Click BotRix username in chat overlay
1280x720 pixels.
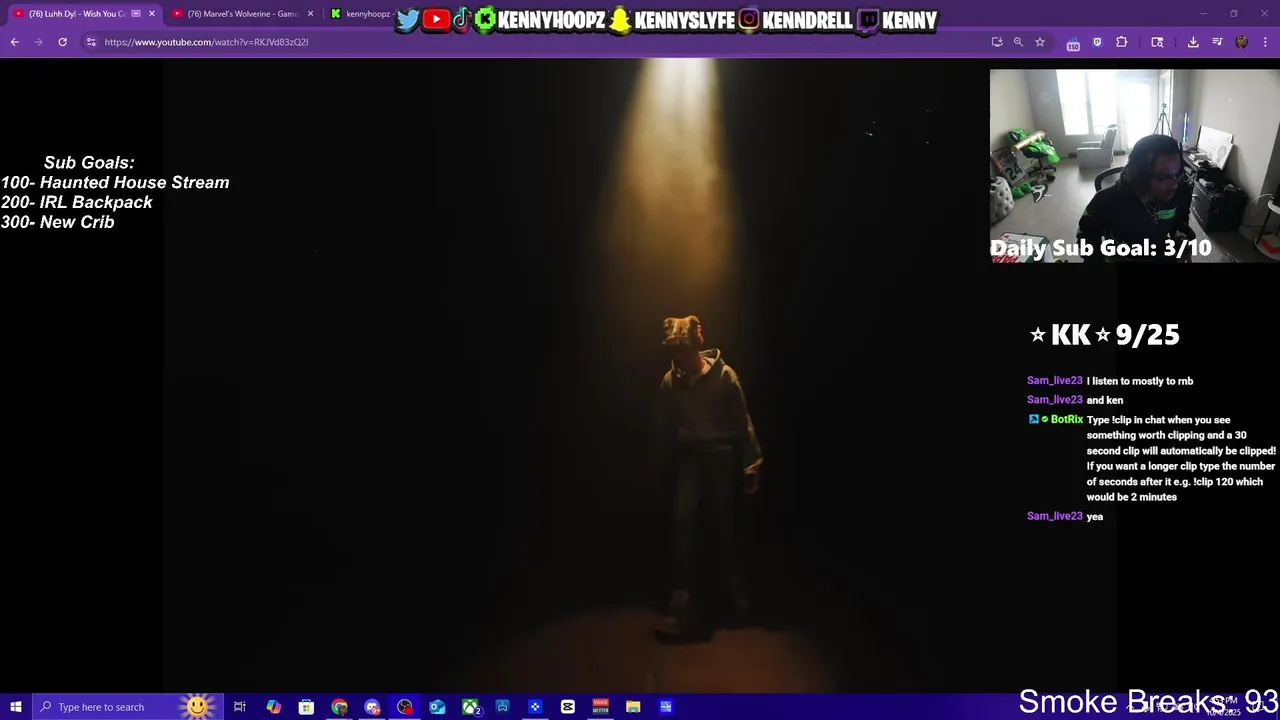(1067, 420)
